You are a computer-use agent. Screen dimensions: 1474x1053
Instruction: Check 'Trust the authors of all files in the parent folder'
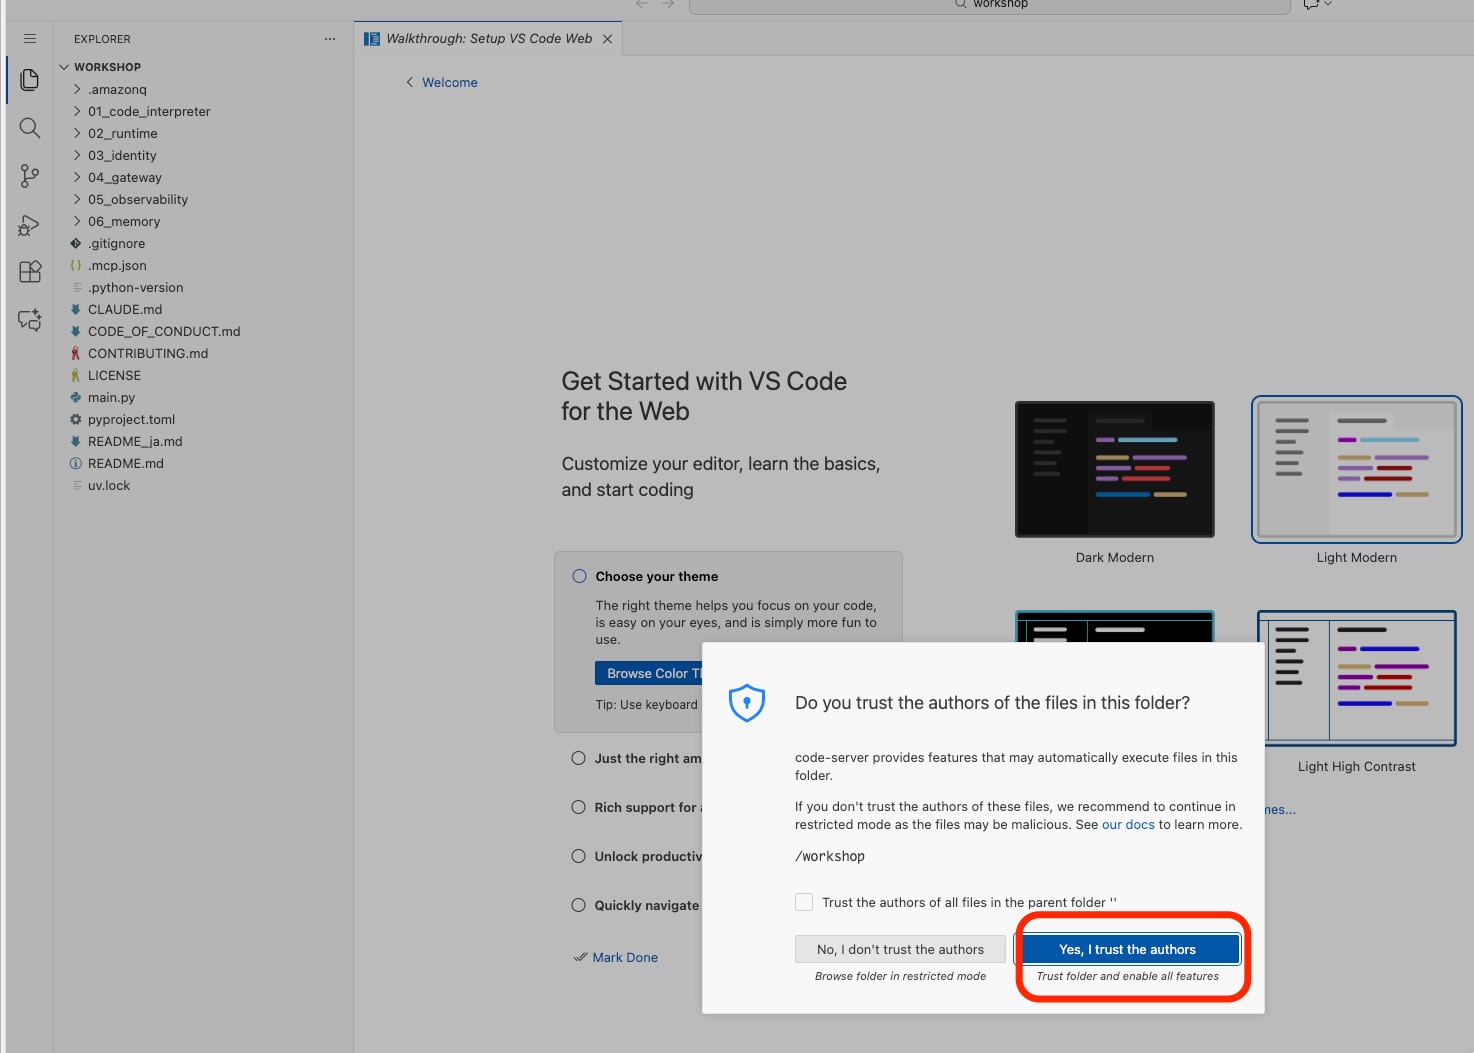click(804, 902)
